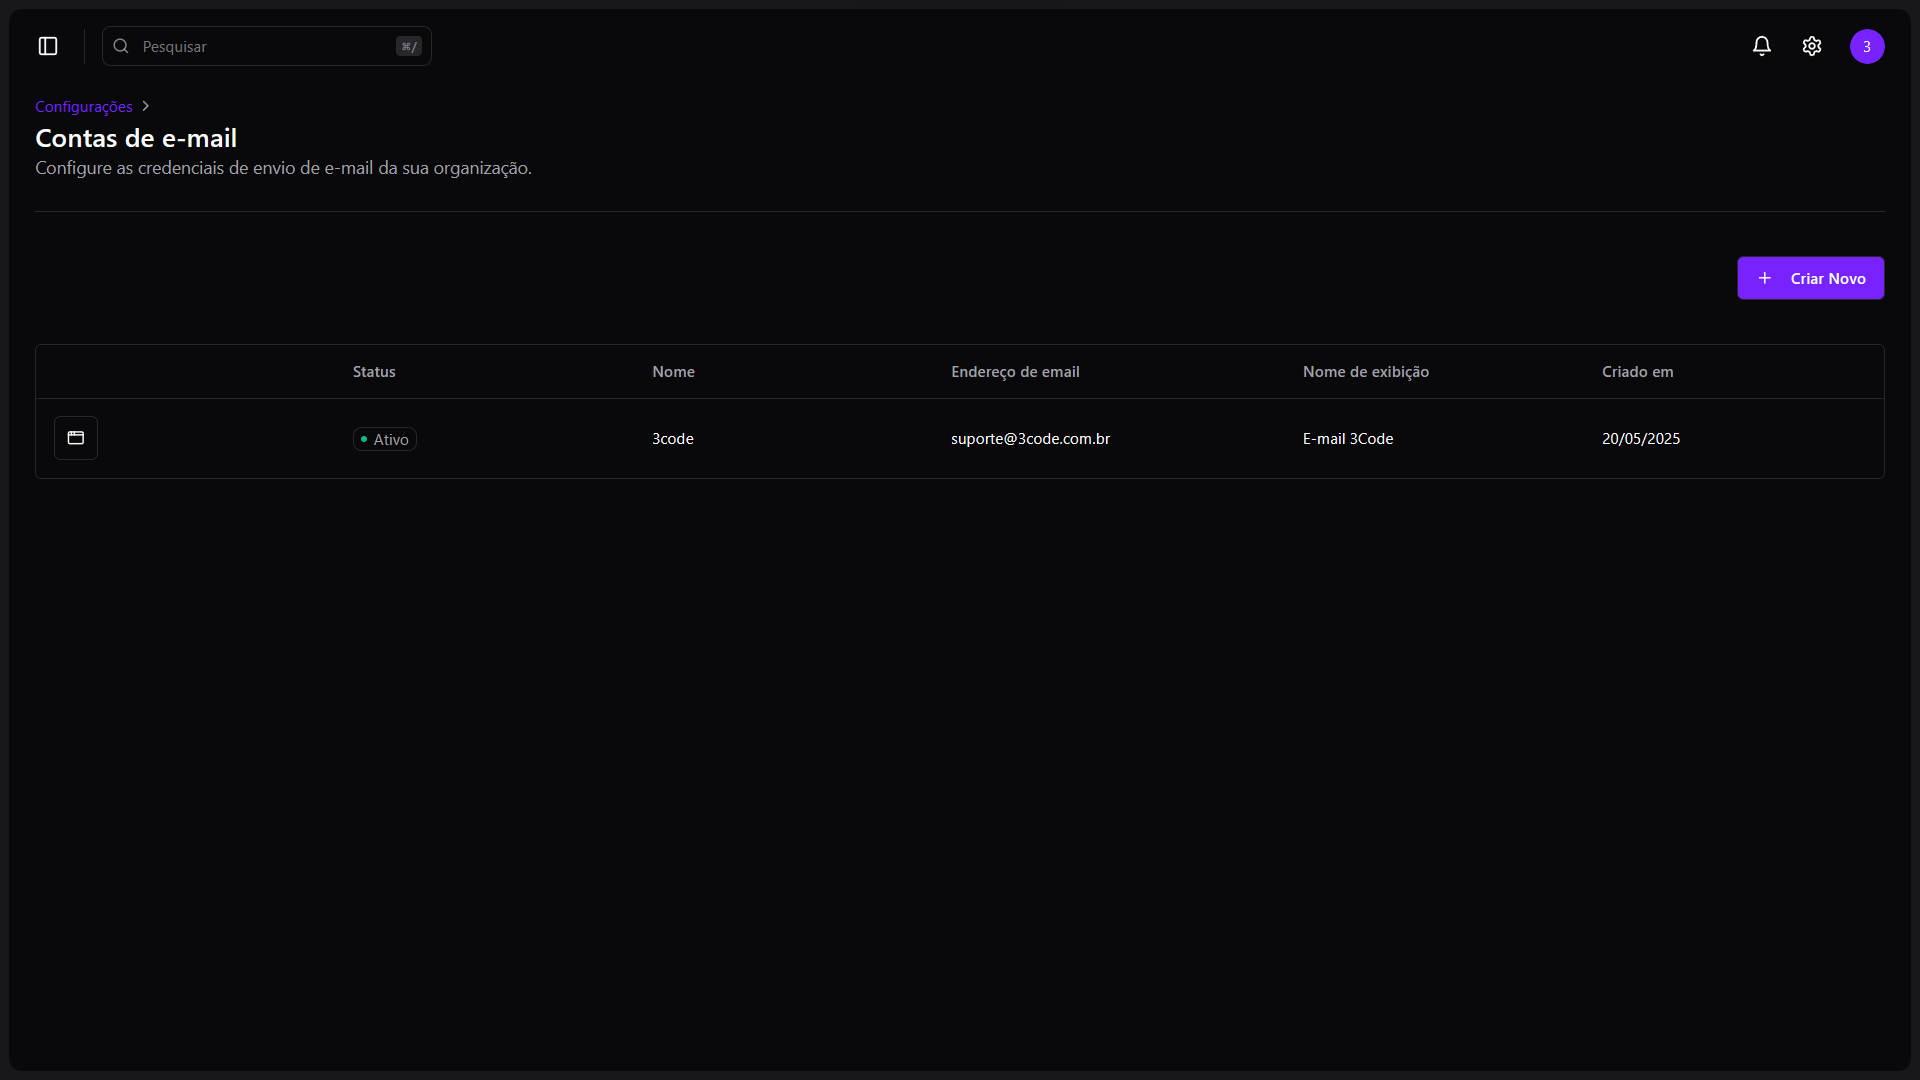Open the settings gear icon

click(x=1812, y=46)
